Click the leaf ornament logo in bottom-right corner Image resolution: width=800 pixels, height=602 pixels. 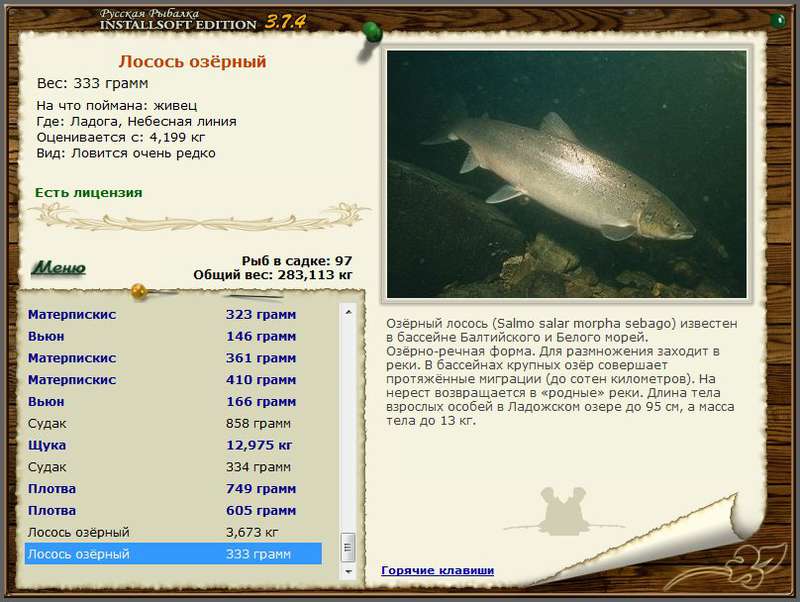coord(760,565)
